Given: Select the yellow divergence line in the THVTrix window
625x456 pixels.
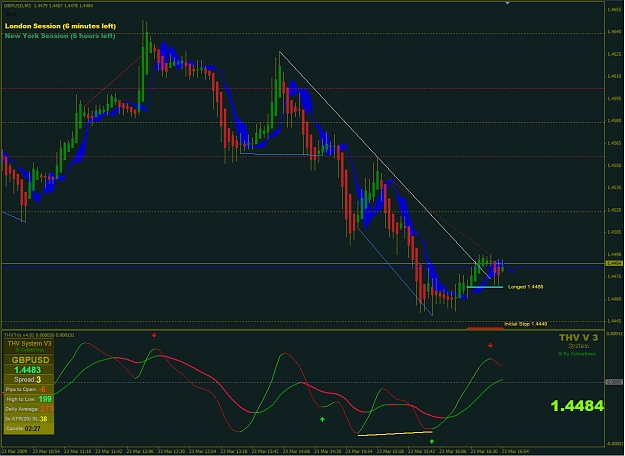Looking at the screenshot, I should (395, 433).
